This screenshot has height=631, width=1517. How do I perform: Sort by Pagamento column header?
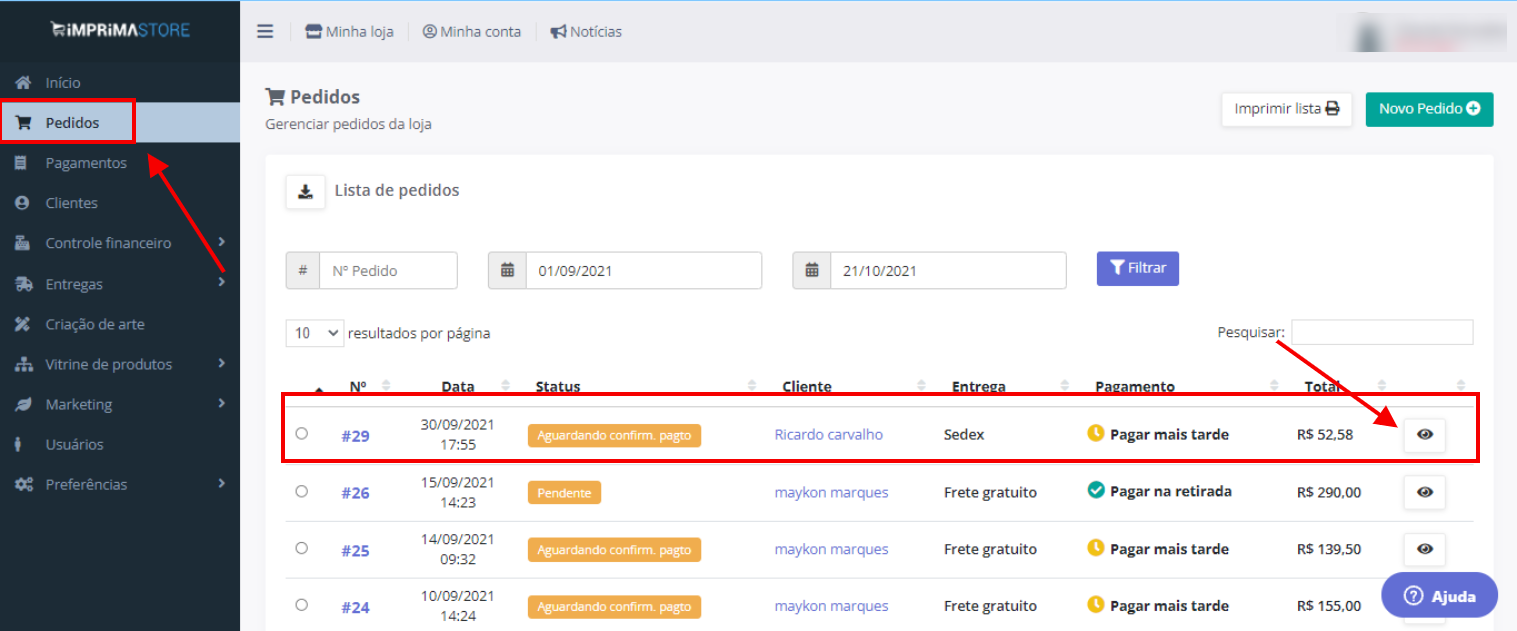click(x=1135, y=386)
